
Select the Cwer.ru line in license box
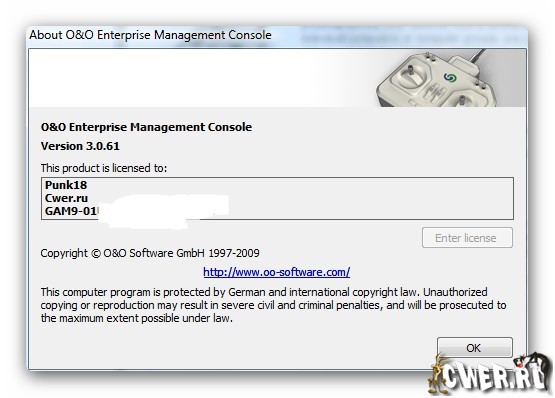pos(66,198)
